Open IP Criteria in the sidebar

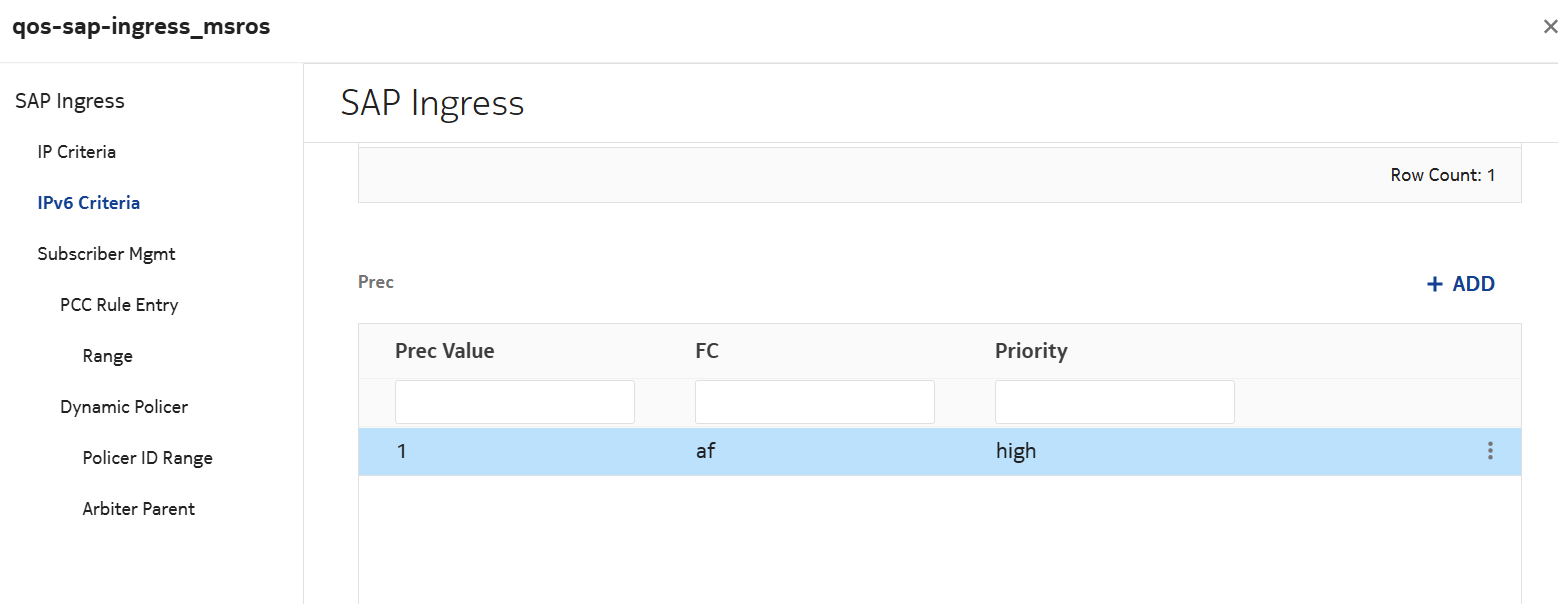(77, 152)
